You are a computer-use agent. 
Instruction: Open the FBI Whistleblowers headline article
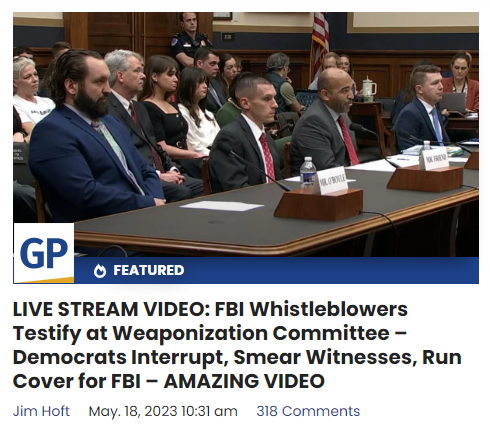point(237,345)
